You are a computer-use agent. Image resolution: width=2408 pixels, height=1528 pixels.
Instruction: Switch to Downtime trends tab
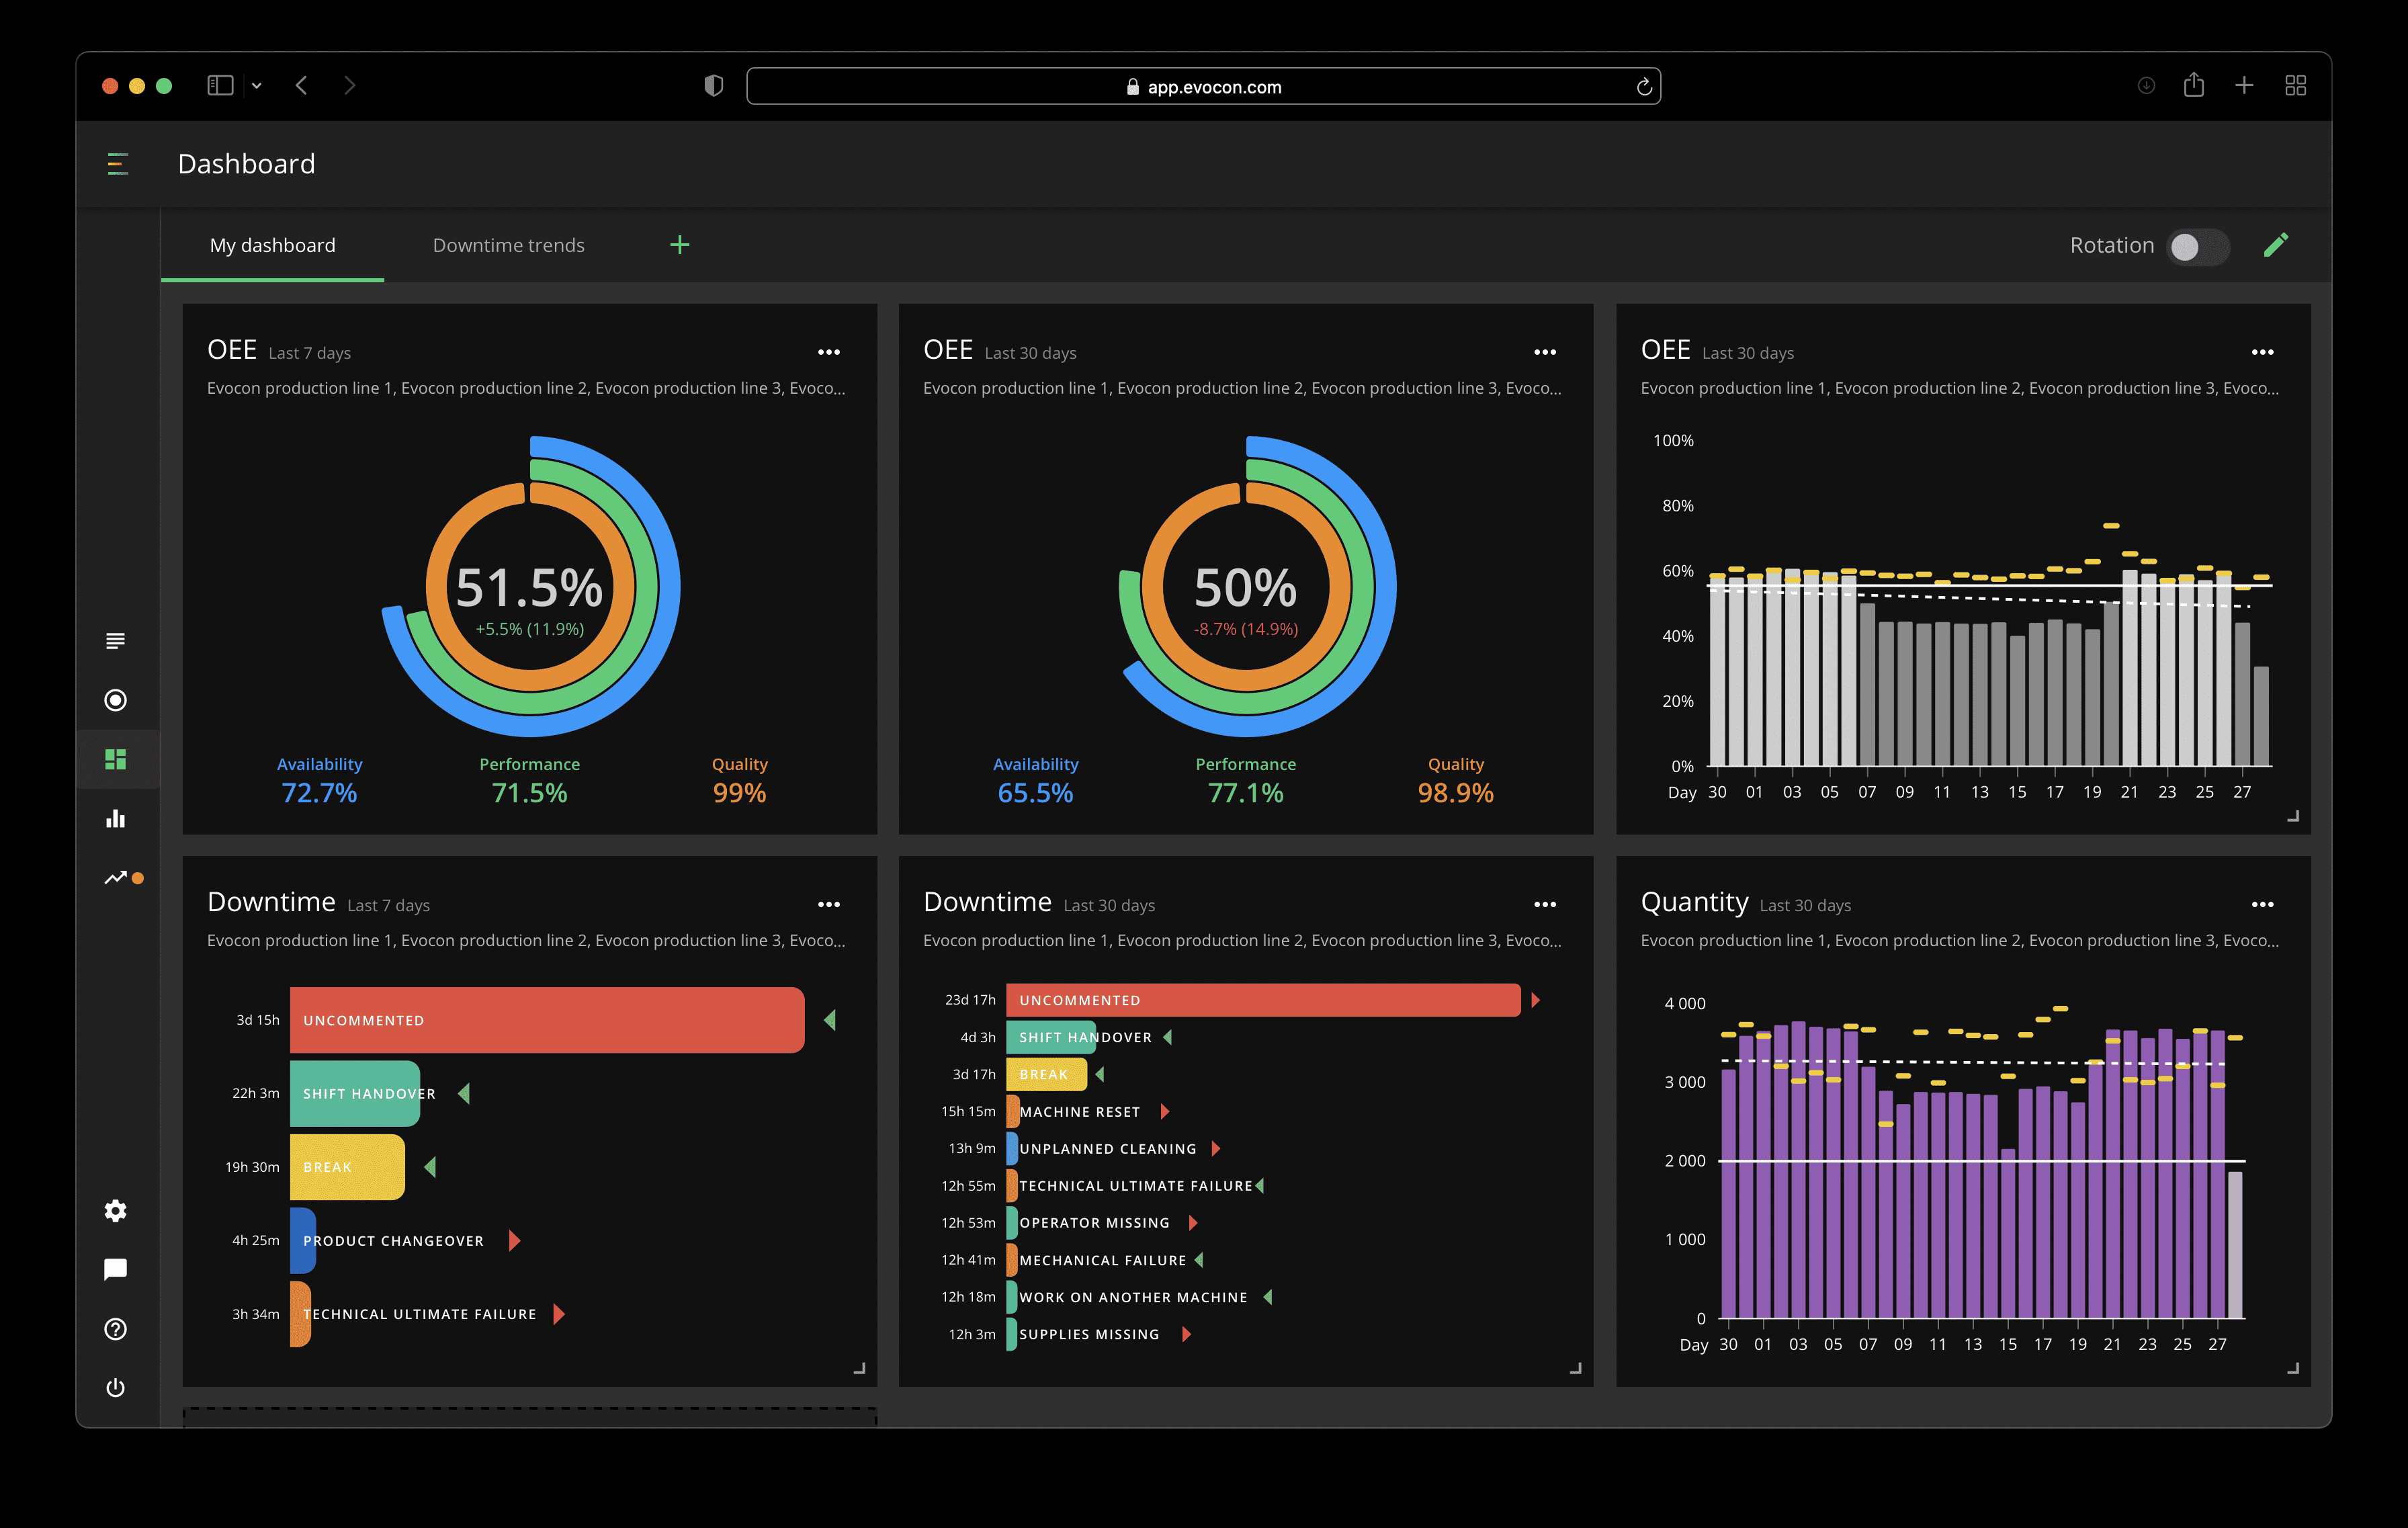(x=508, y=245)
